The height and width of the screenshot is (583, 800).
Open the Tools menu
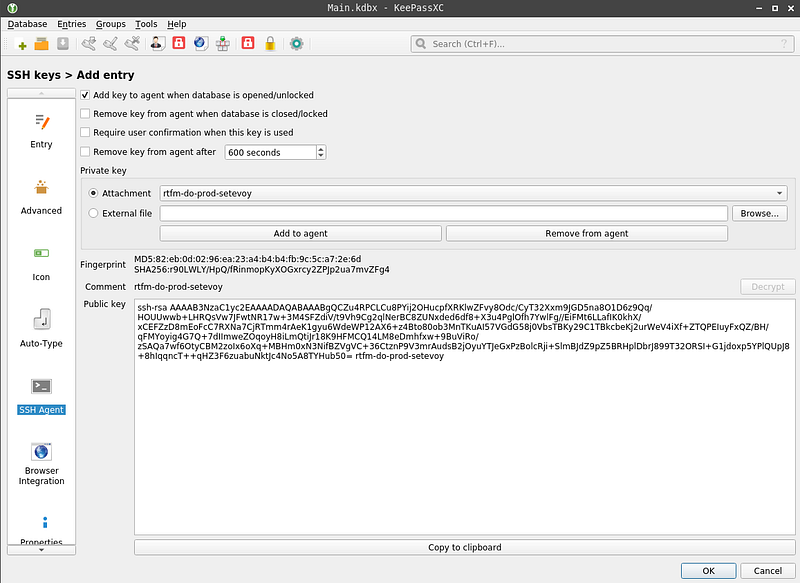pos(146,24)
